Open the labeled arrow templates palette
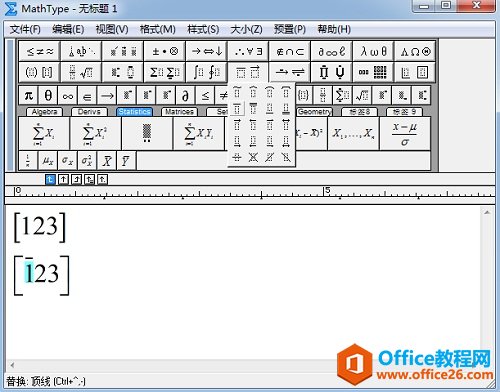This screenshot has height=392, width=500. [290, 72]
